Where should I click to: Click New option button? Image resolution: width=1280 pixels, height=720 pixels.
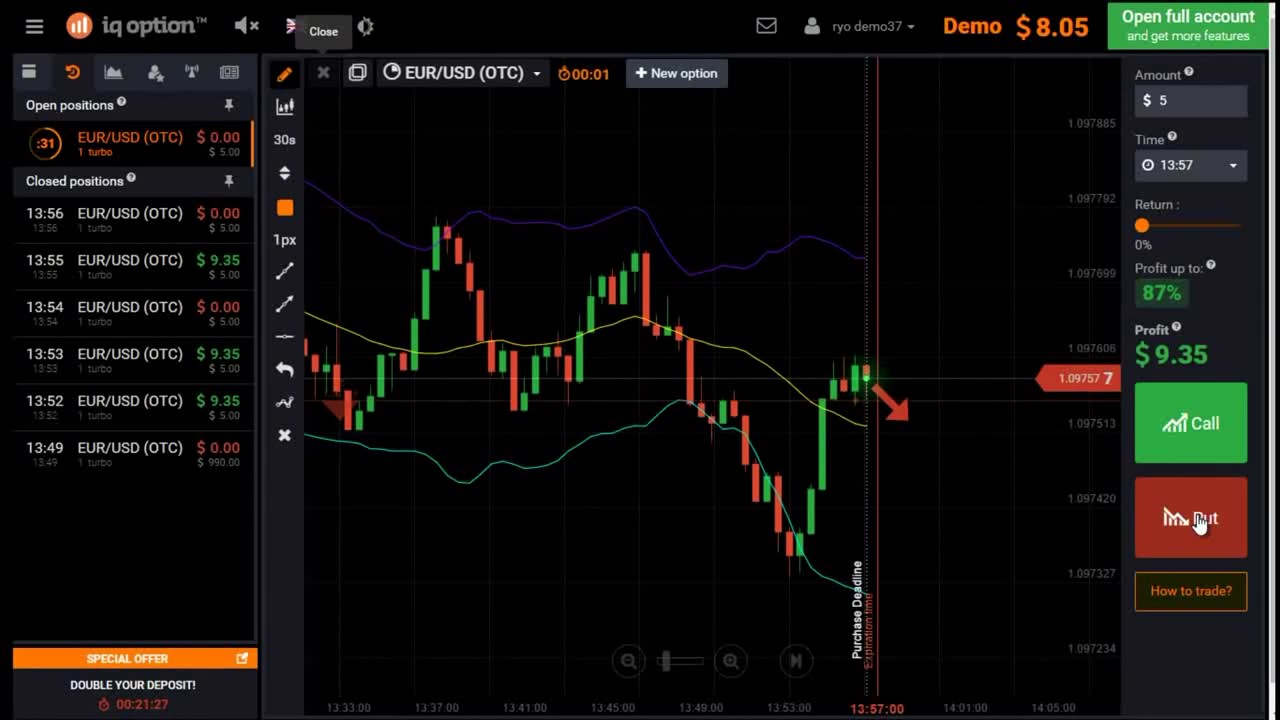point(677,73)
